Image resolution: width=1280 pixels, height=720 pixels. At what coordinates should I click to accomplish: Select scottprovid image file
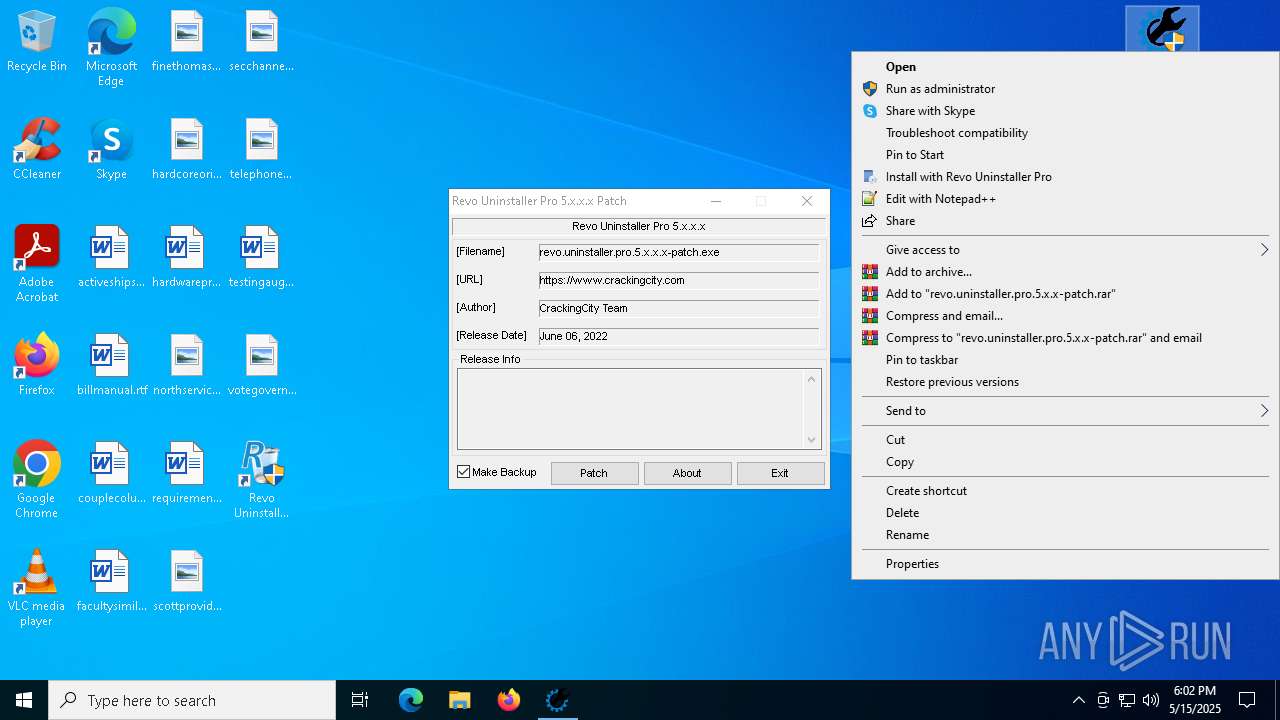click(186, 582)
